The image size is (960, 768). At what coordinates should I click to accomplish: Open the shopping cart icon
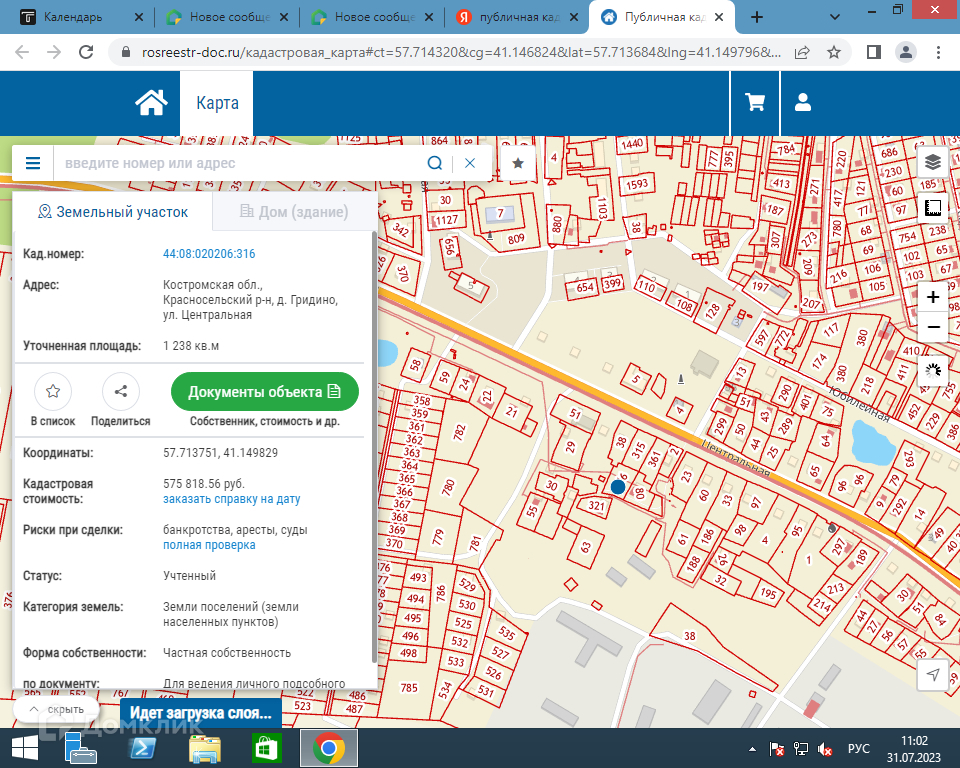click(x=755, y=102)
